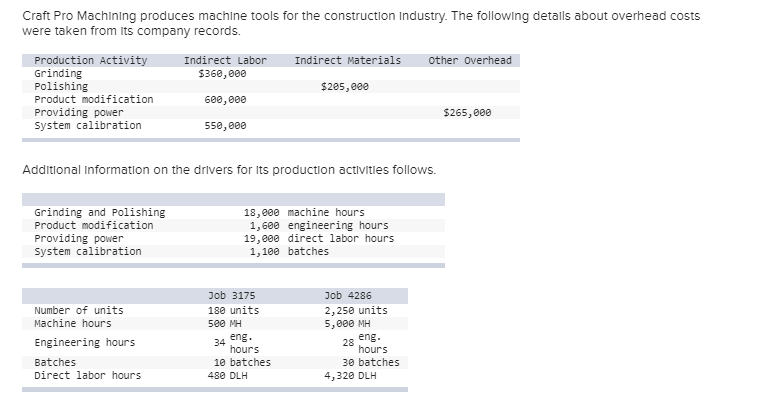Click the 'Indirect Labor' column header
Screen dimensions: 762x410
pos(225,60)
